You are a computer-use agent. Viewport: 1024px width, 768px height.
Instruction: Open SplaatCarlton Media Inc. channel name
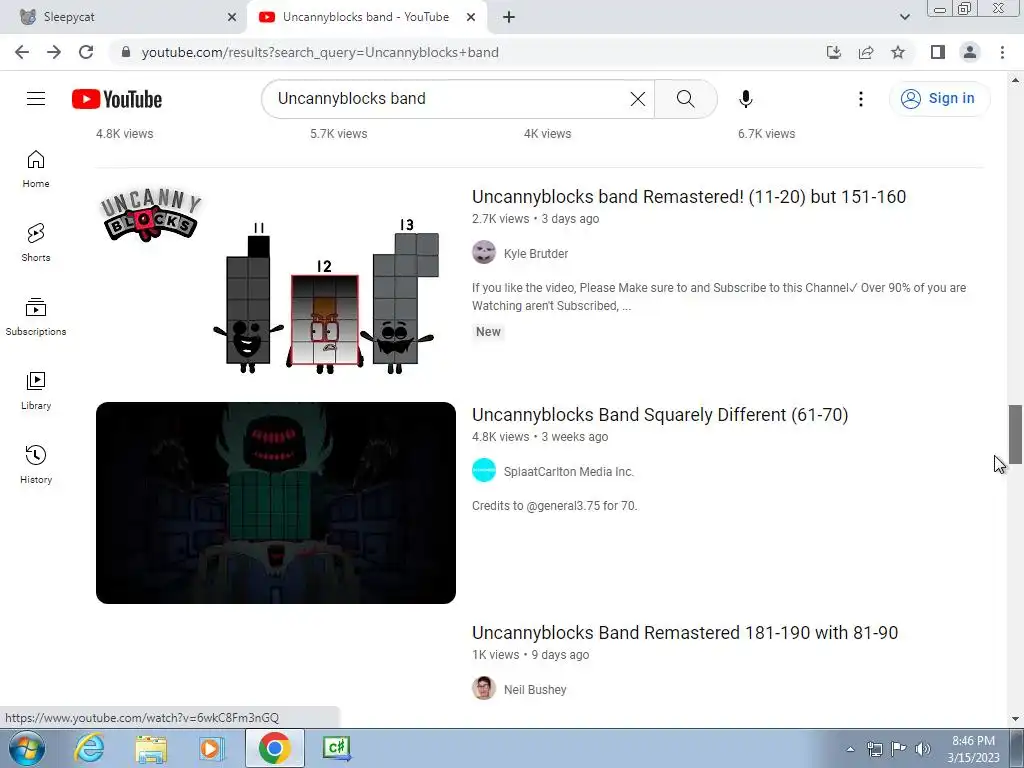(x=569, y=472)
